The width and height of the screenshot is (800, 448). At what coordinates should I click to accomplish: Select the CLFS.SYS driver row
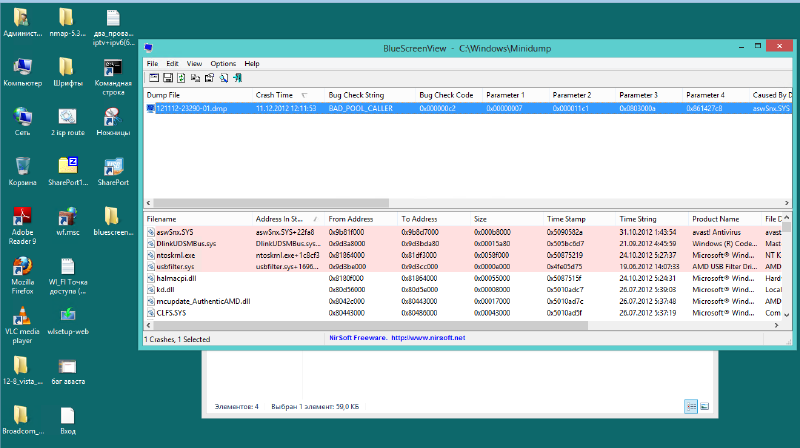pyautogui.click(x=463, y=313)
